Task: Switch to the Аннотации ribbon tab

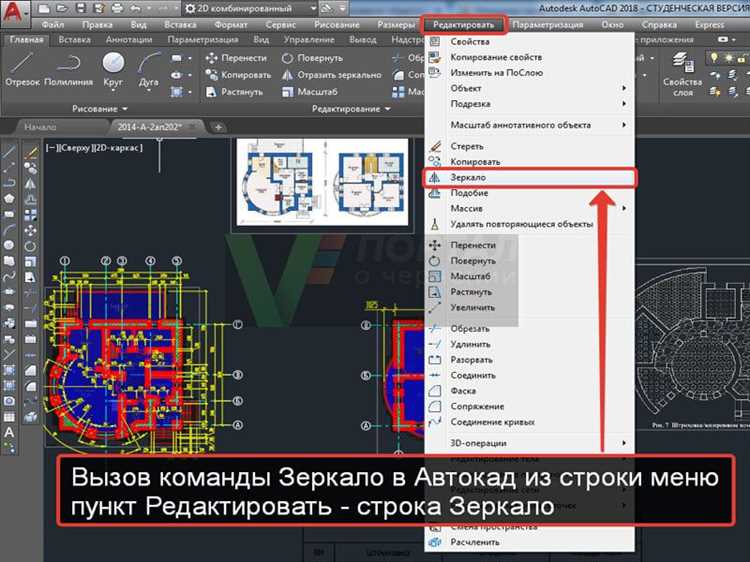Action: pos(129,40)
